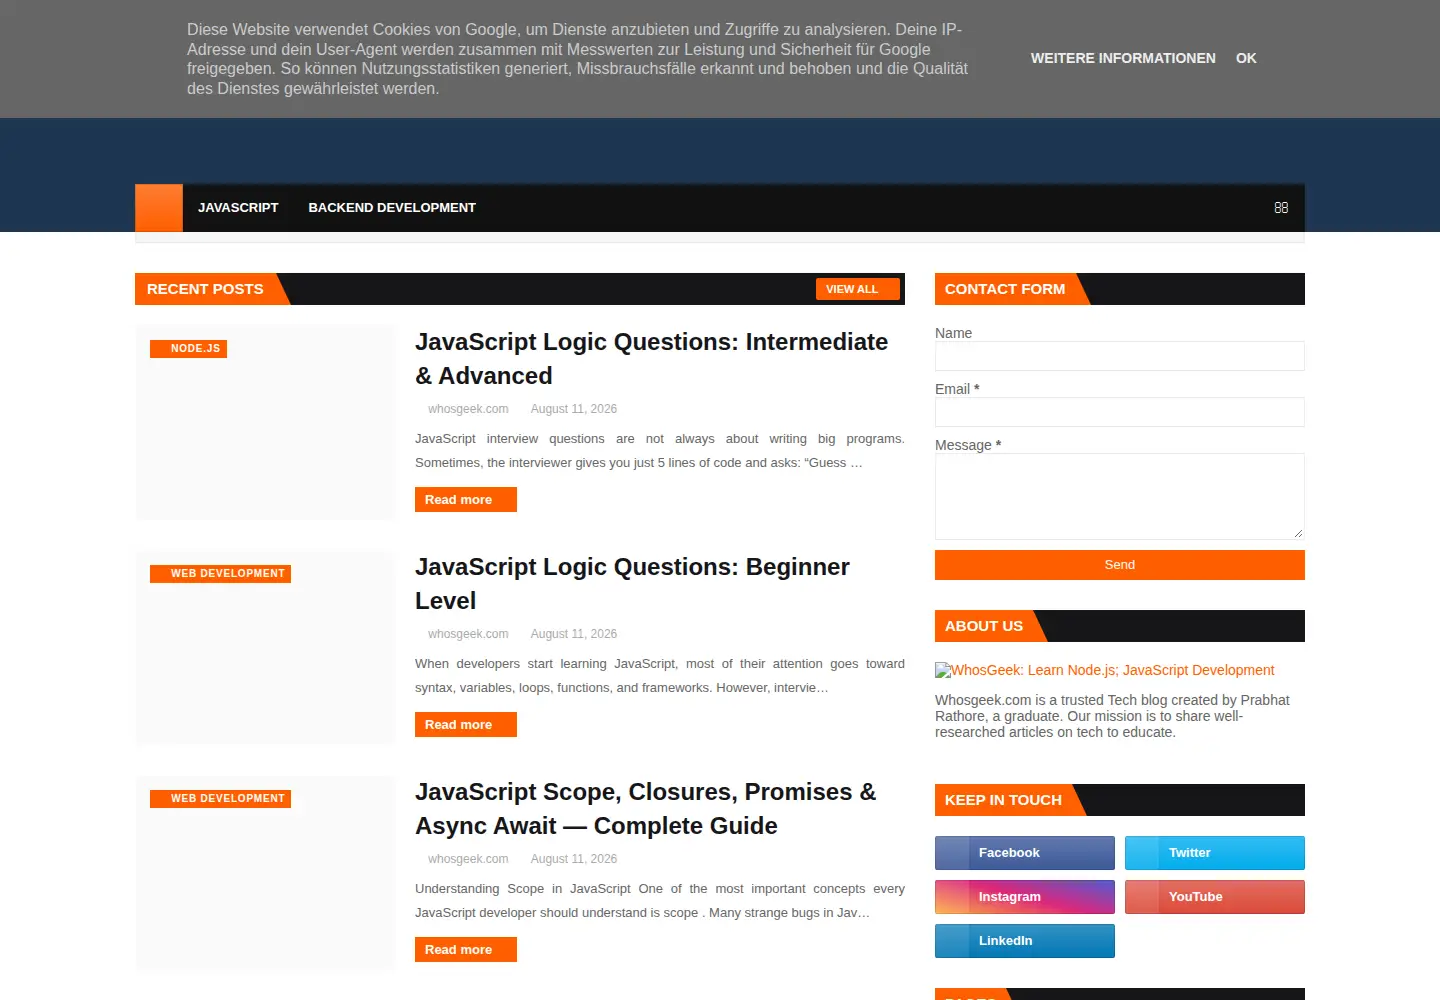
Task: Click VIEW ALL in Recent Posts
Action: coord(858,289)
